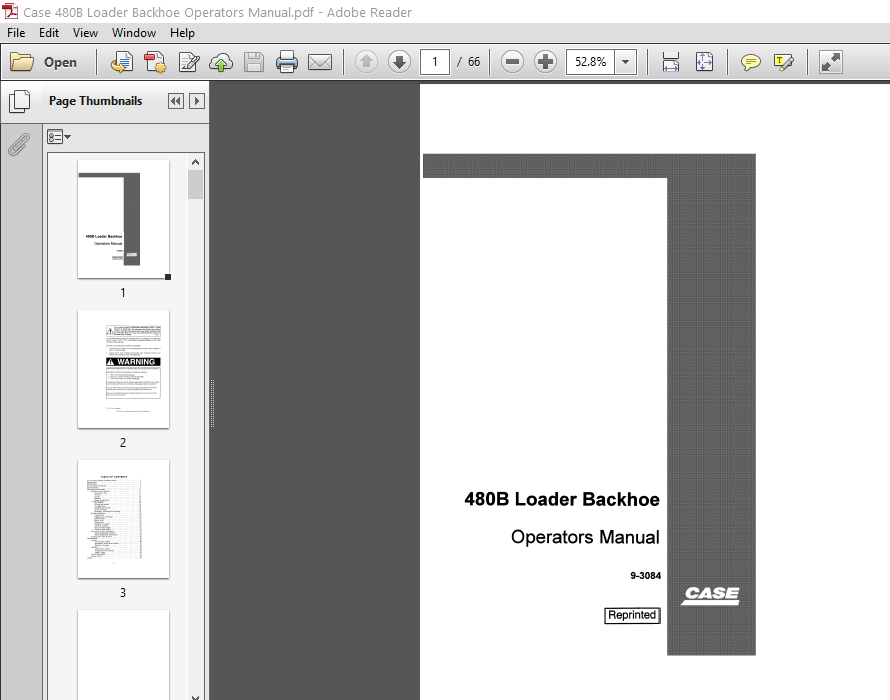This screenshot has width=890, height=700.
Task: Click the panel splitter grip handle
Action: [212, 403]
